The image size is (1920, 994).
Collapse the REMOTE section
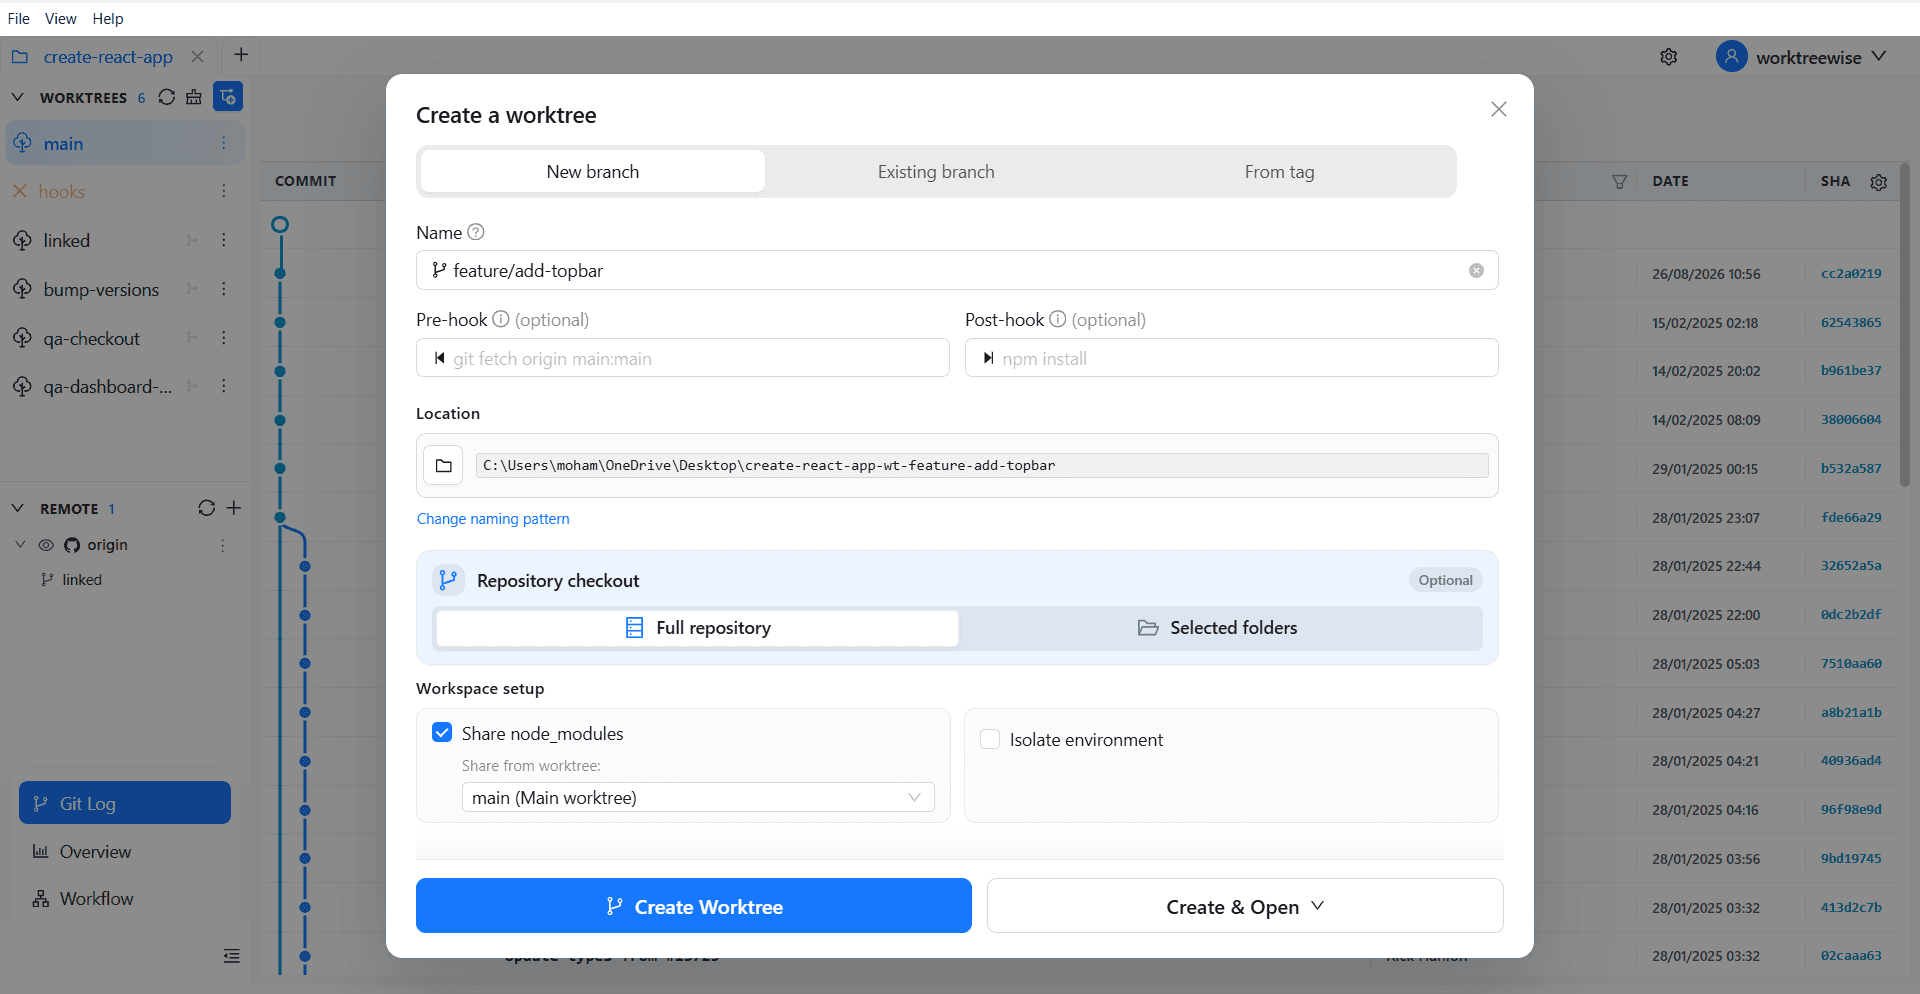[17, 508]
